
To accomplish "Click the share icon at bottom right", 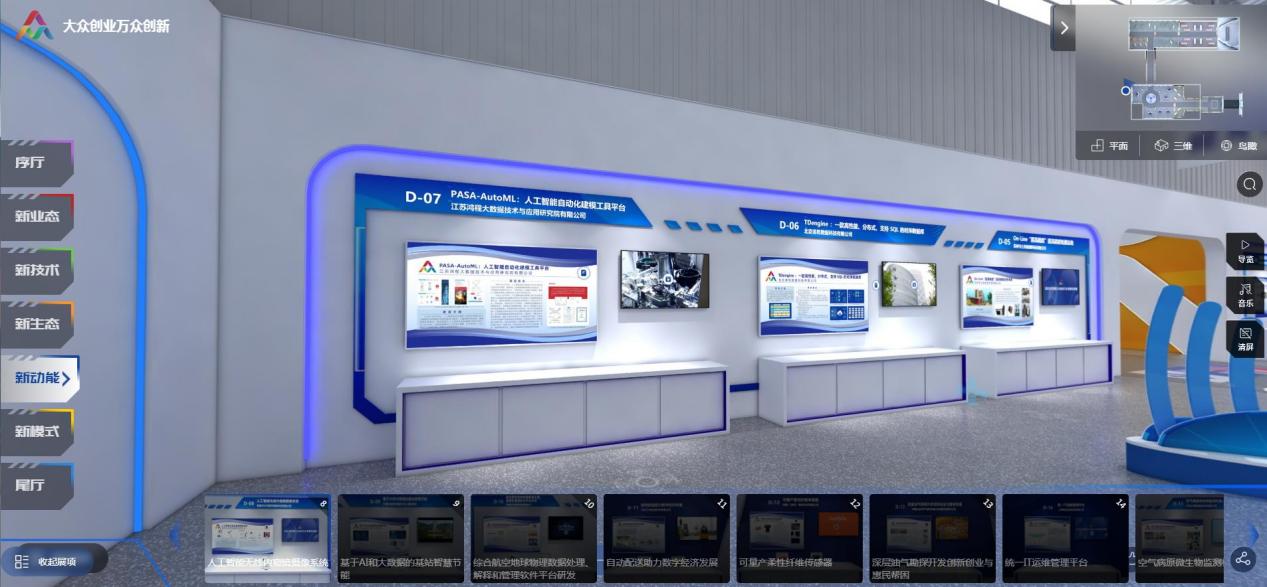I will [x=1243, y=559].
